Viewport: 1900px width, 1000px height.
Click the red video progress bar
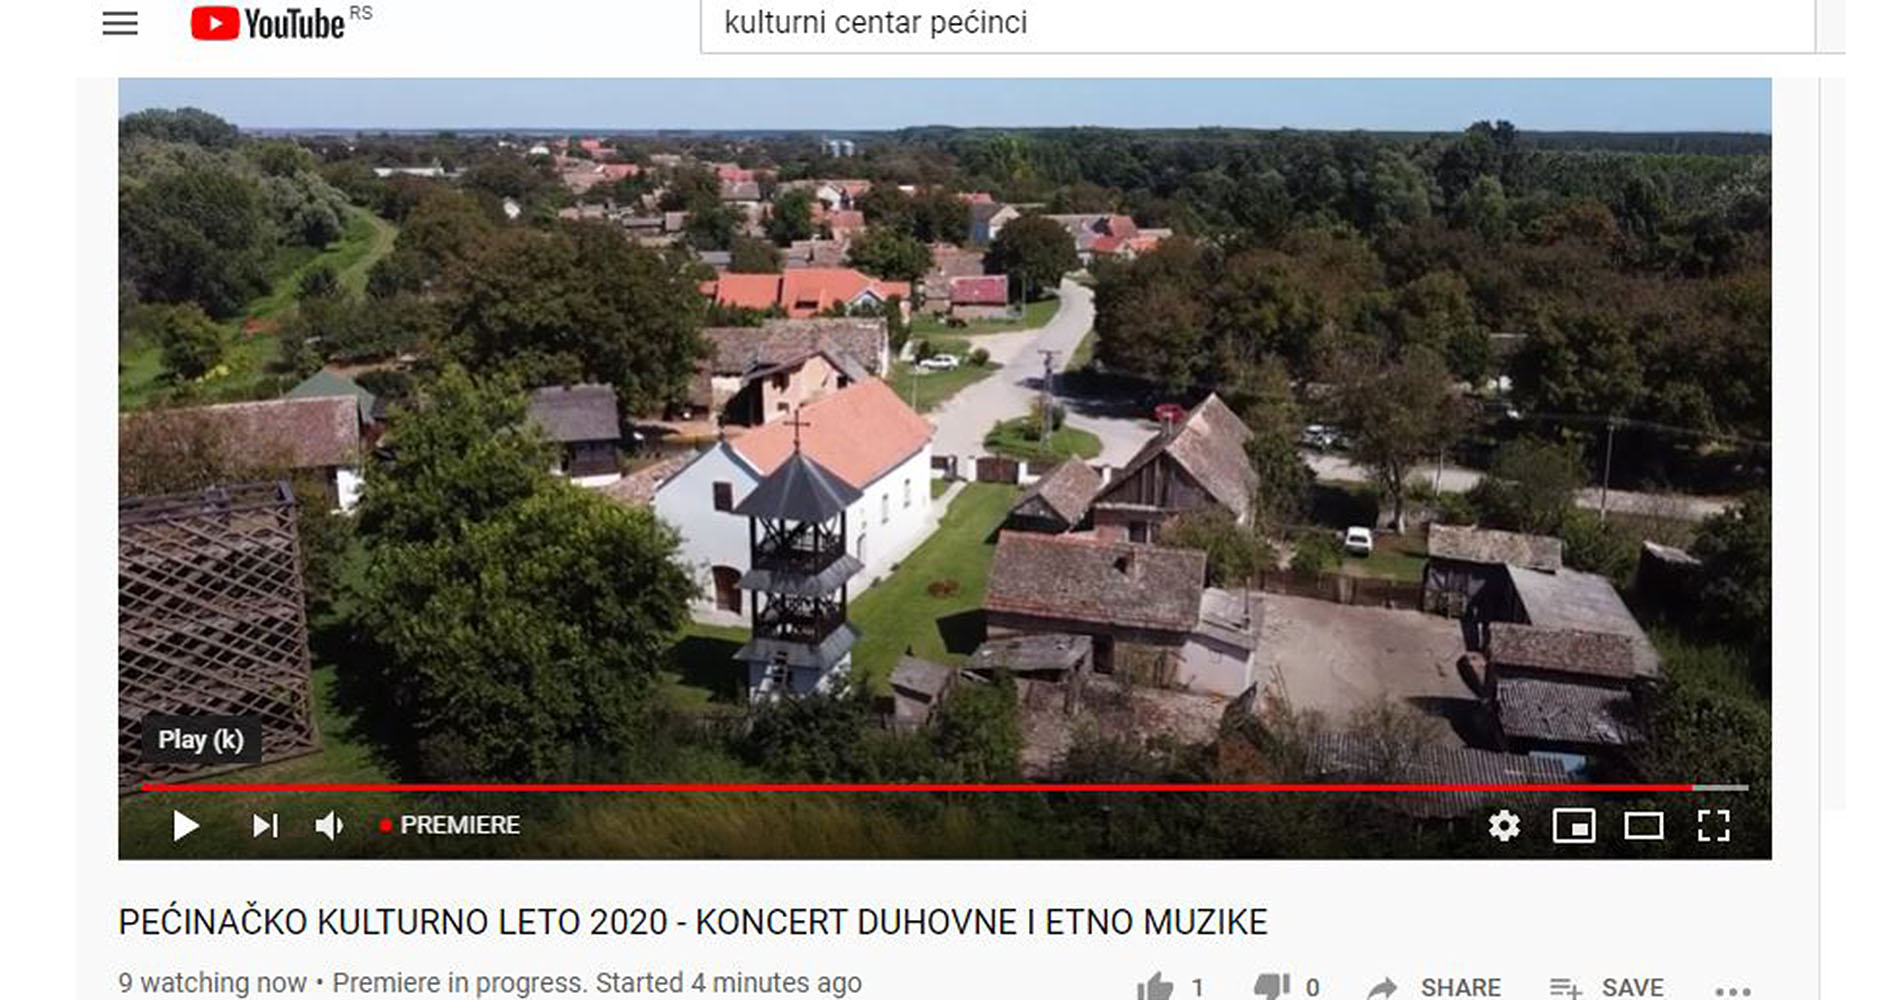coord(916,788)
